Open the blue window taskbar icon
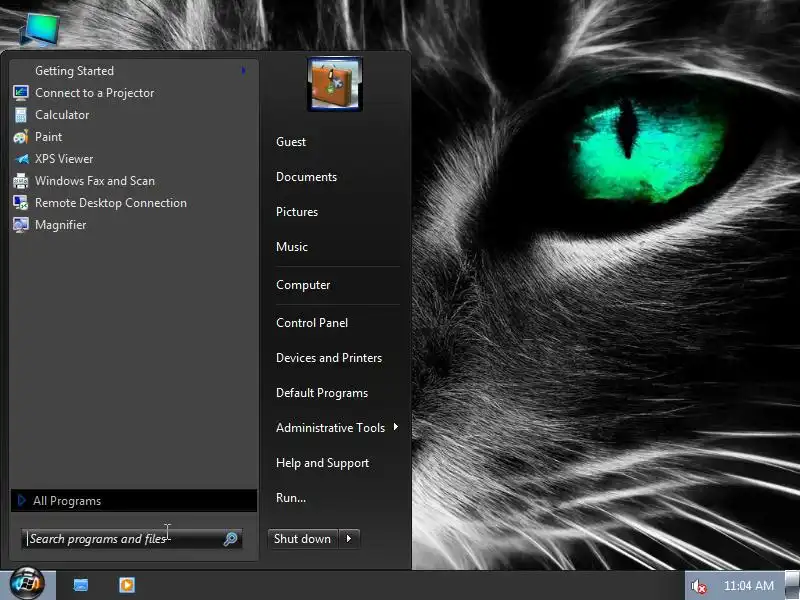Viewport: 800px width, 600px height. tap(81, 585)
